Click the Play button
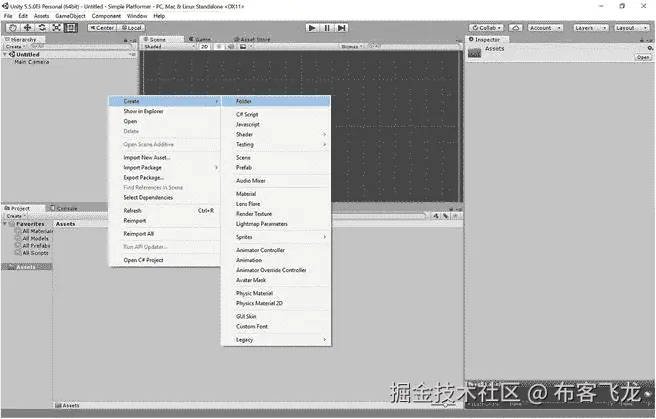This screenshot has height=419, width=656. tap(312, 28)
